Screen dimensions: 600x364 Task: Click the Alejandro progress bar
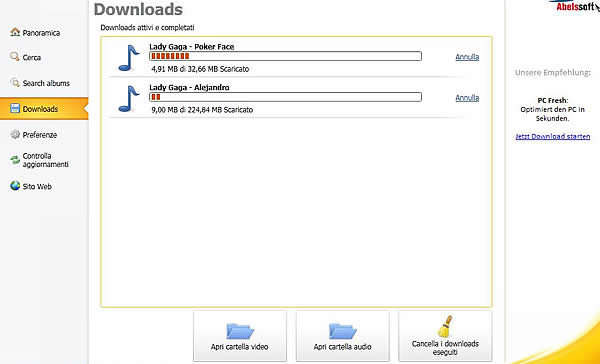[285, 97]
